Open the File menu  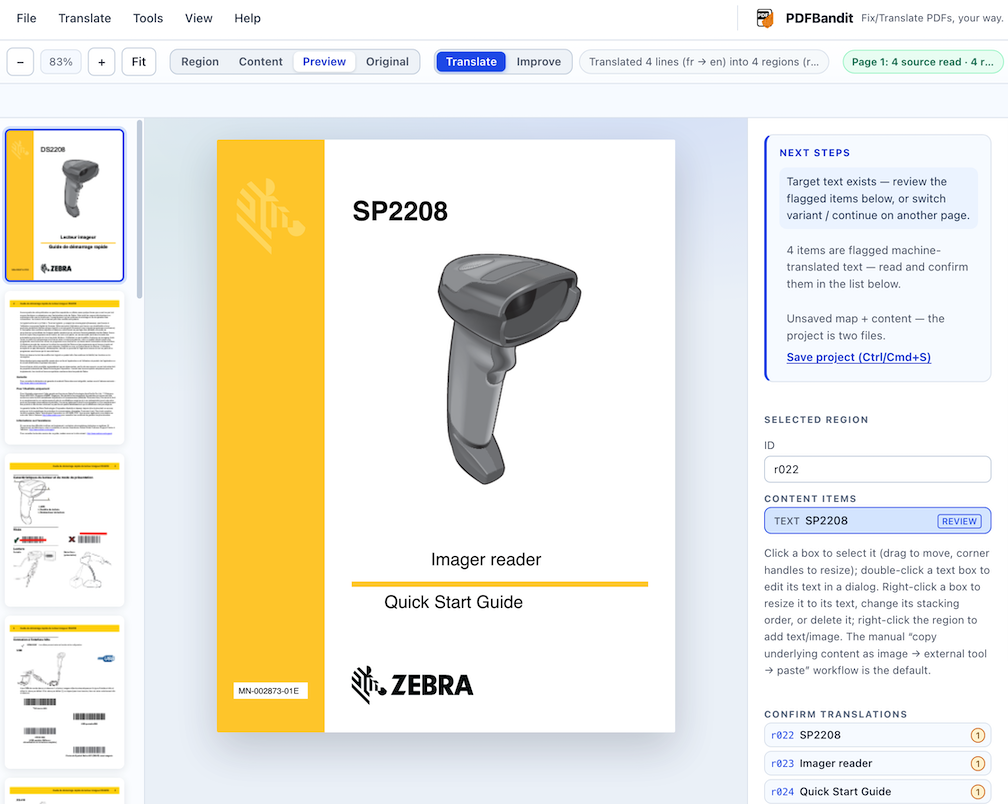click(26, 18)
